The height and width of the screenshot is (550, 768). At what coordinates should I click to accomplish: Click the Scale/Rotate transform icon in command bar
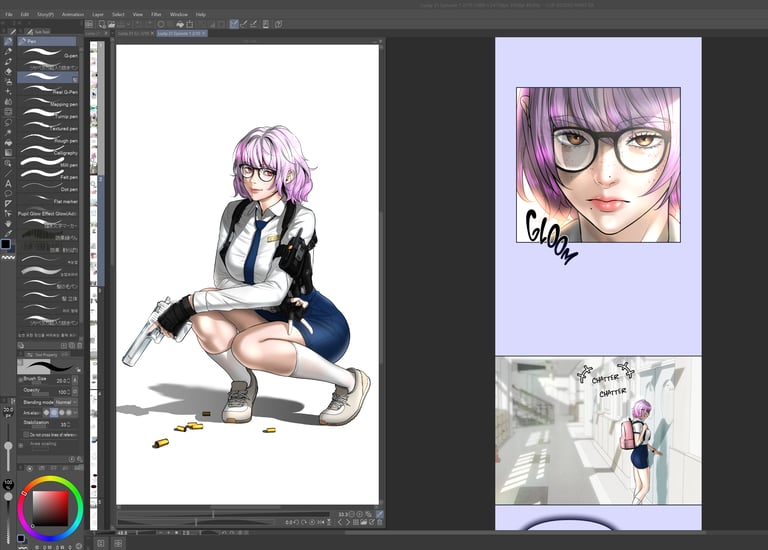click(x=190, y=24)
